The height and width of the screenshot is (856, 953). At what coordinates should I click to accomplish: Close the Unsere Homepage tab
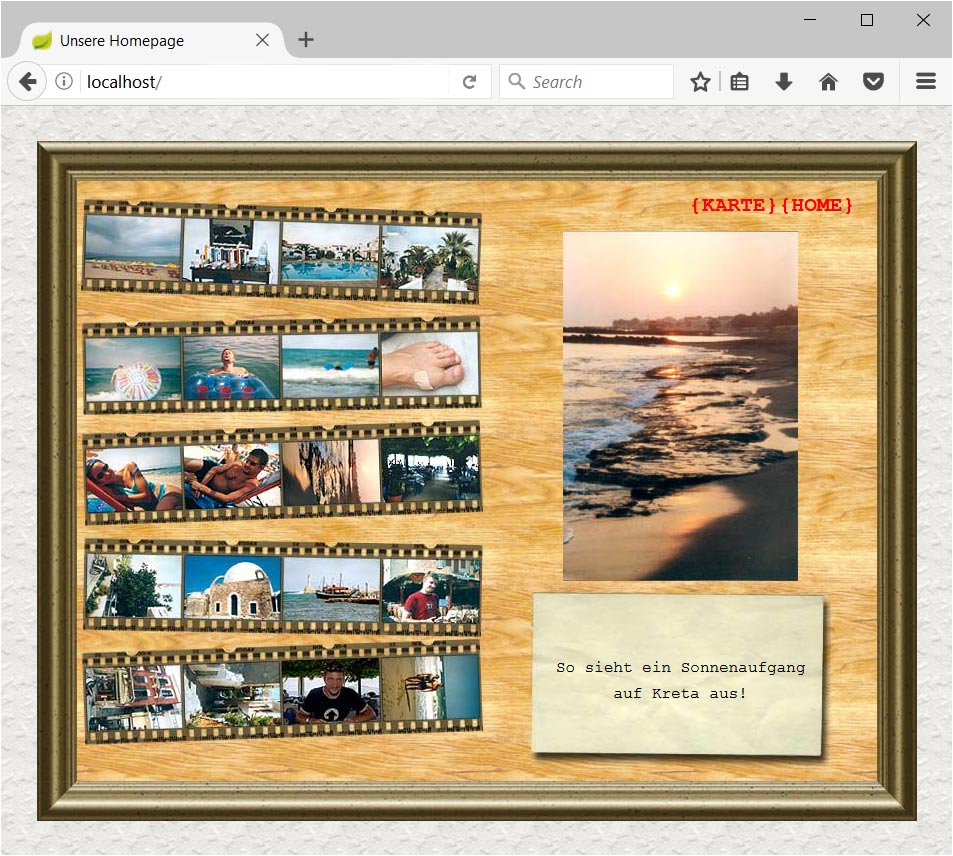tap(263, 40)
